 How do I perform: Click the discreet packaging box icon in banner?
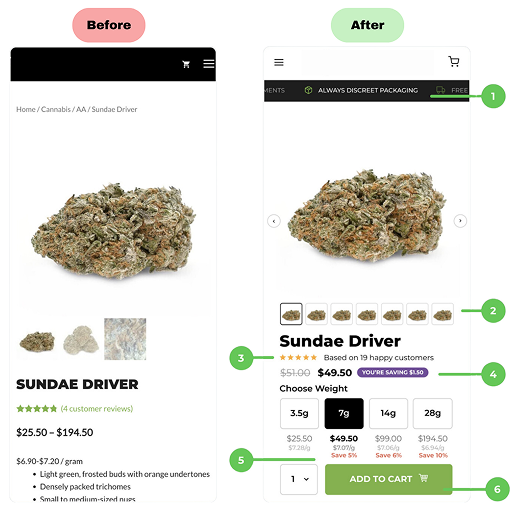coord(308,90)
